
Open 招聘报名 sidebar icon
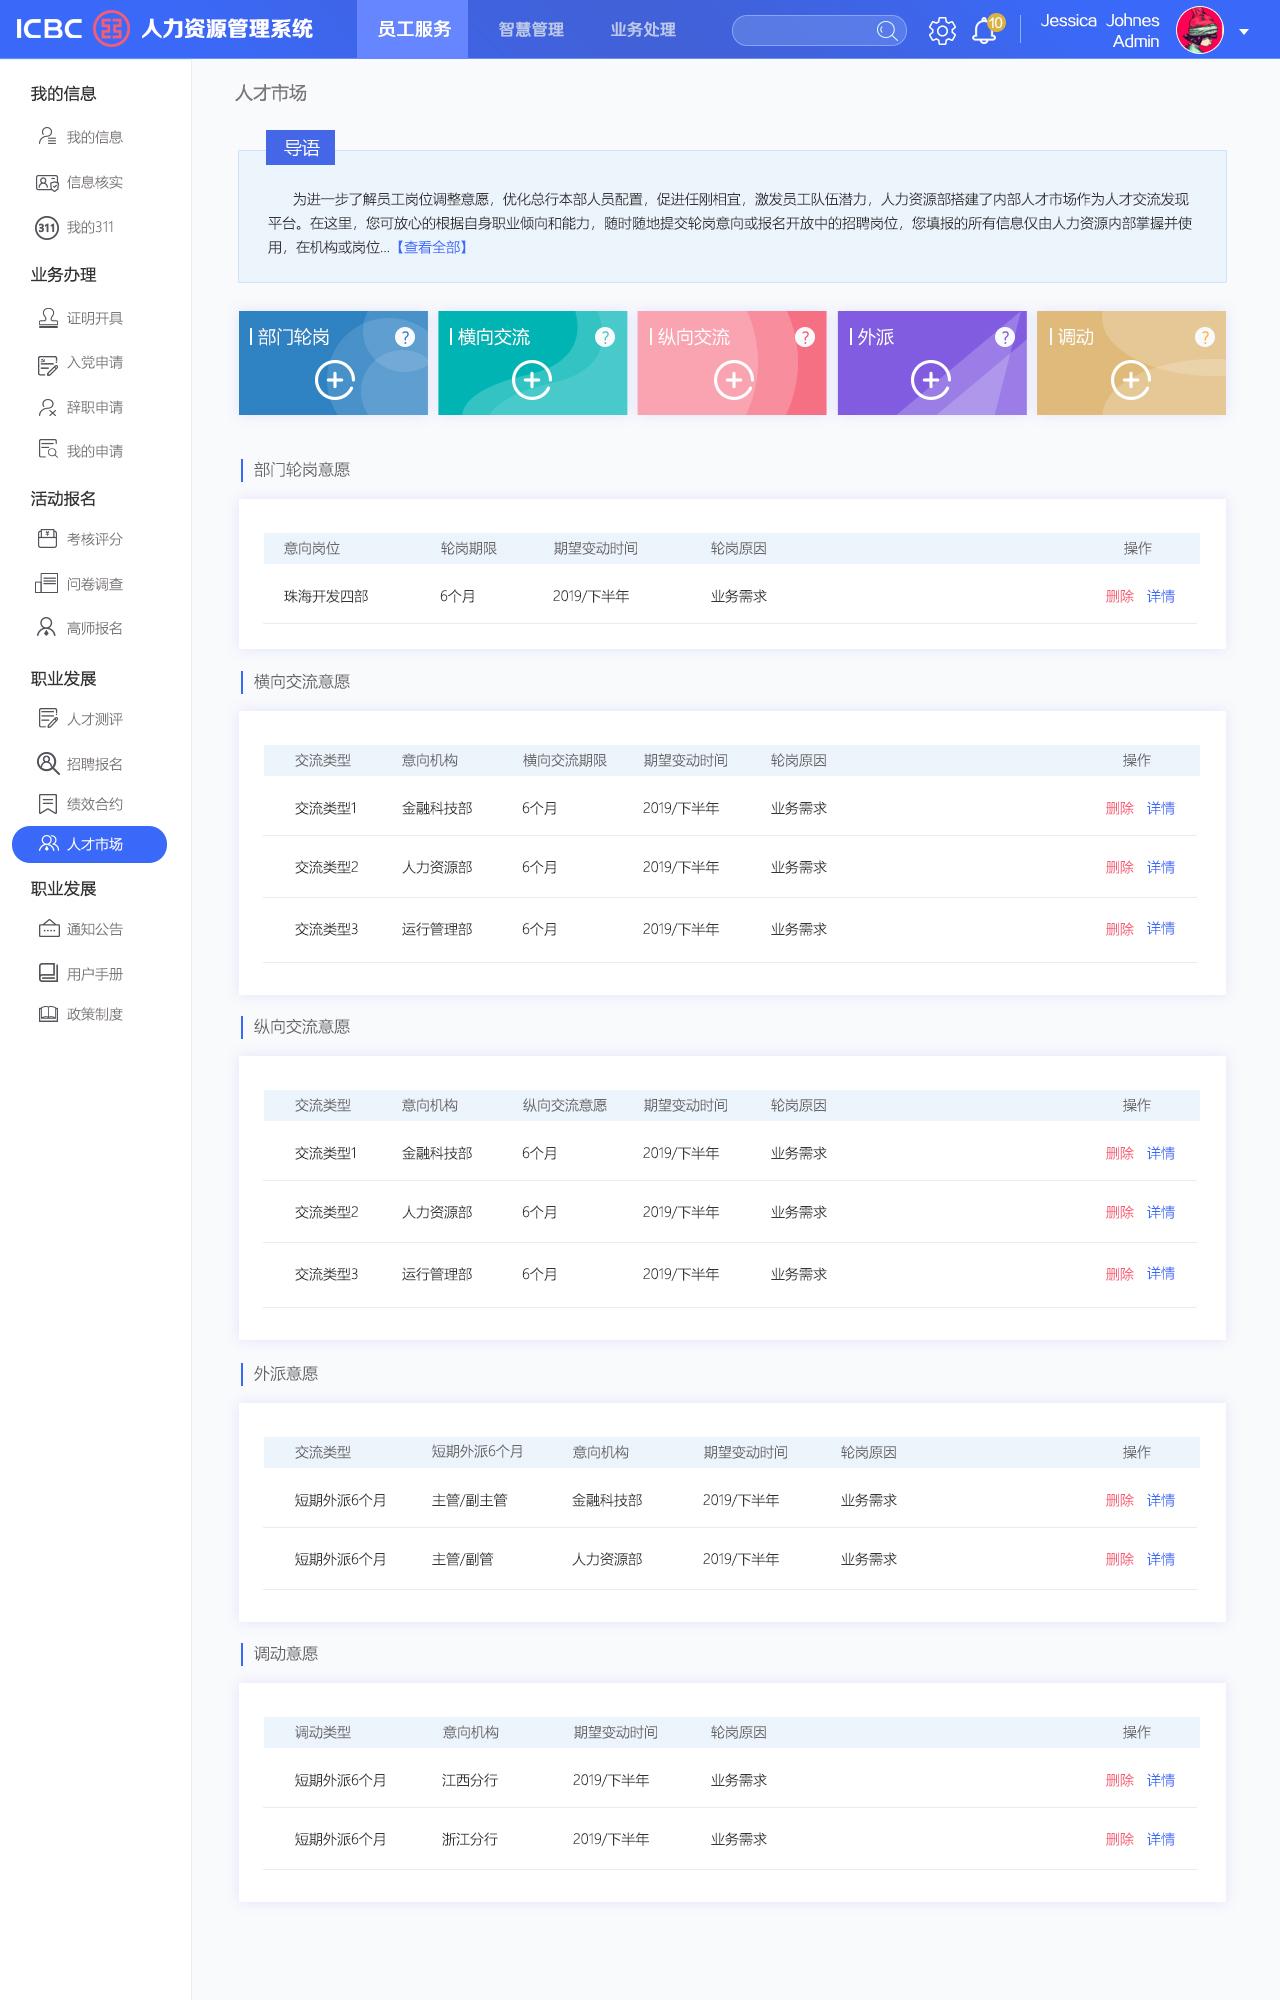(47, 763)
